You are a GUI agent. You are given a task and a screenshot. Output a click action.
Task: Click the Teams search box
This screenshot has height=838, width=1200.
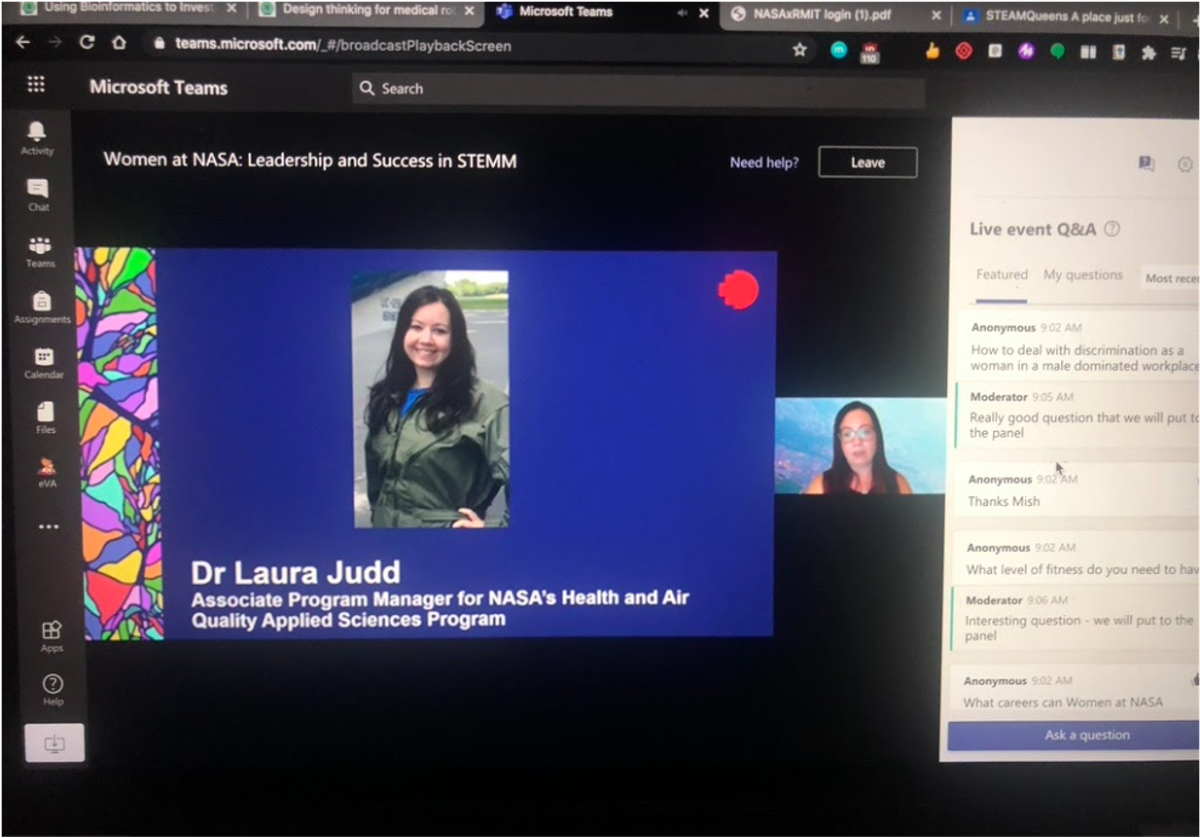(638, 89)
